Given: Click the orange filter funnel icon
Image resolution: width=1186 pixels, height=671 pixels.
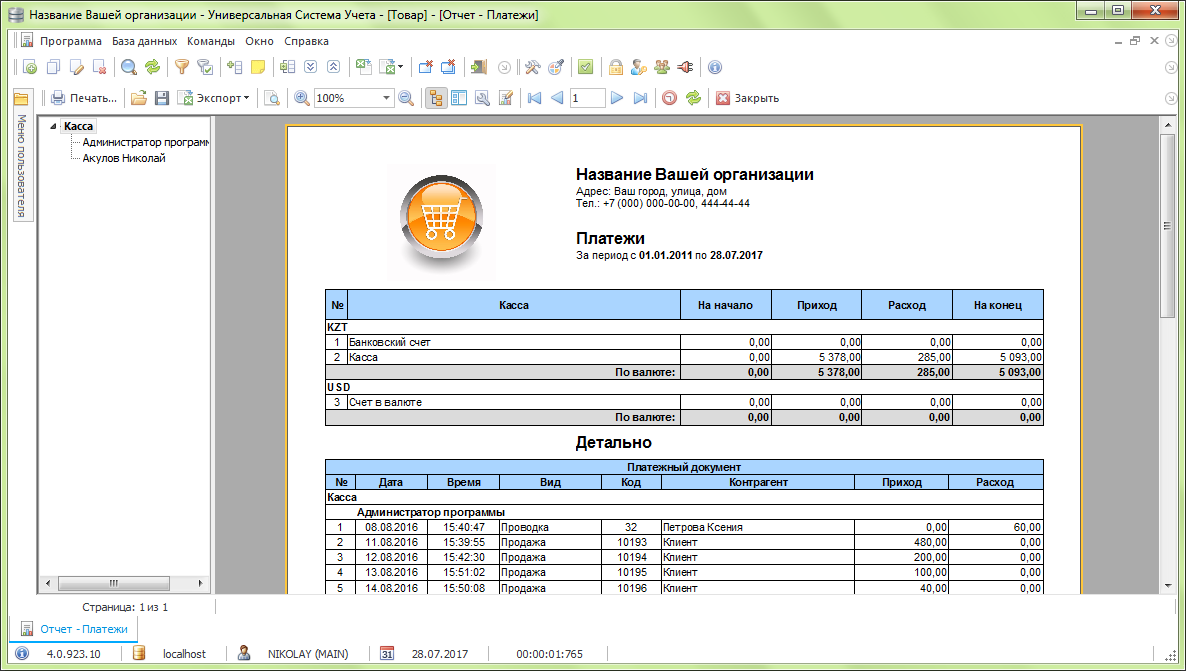Looking at the screenshot, I should [182, 67].
